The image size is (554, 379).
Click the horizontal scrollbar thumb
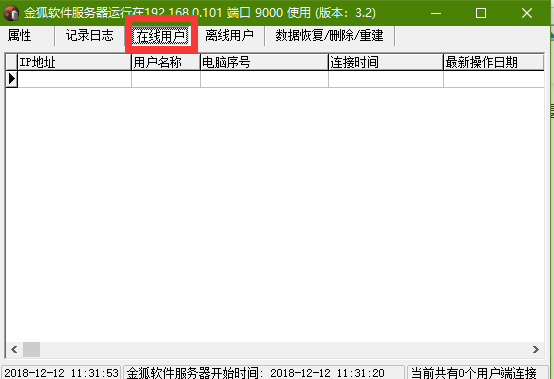(x=31, y=350)
